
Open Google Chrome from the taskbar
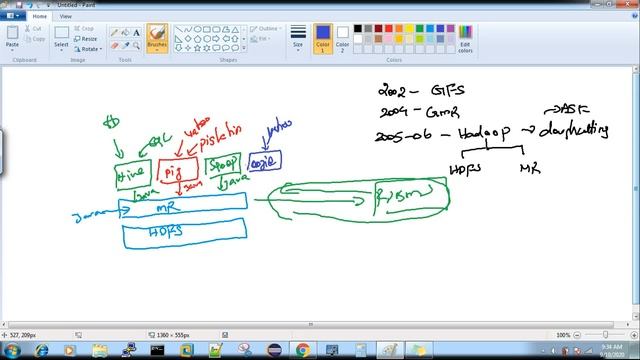[303, 350]
